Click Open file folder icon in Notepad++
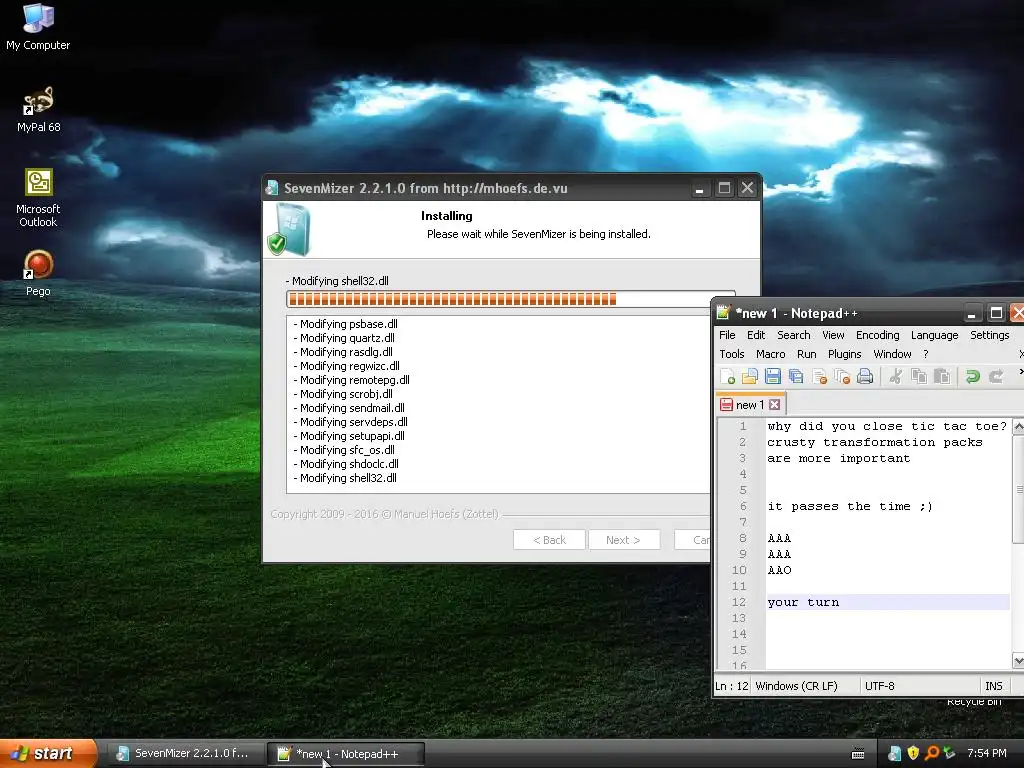Viewport: 1024px width, 768px height. [750, 376]
